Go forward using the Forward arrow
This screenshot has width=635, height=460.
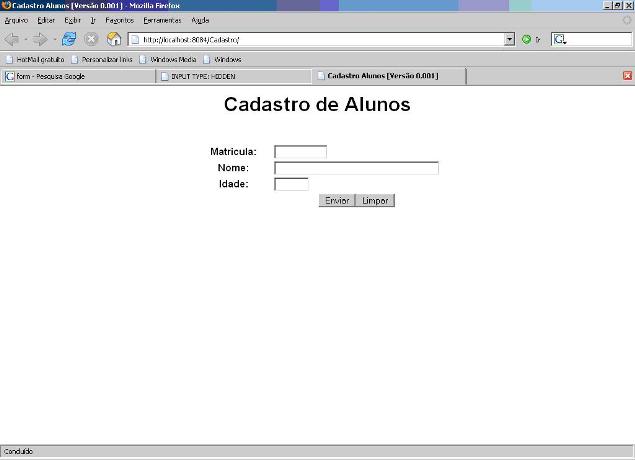(40, 39)
